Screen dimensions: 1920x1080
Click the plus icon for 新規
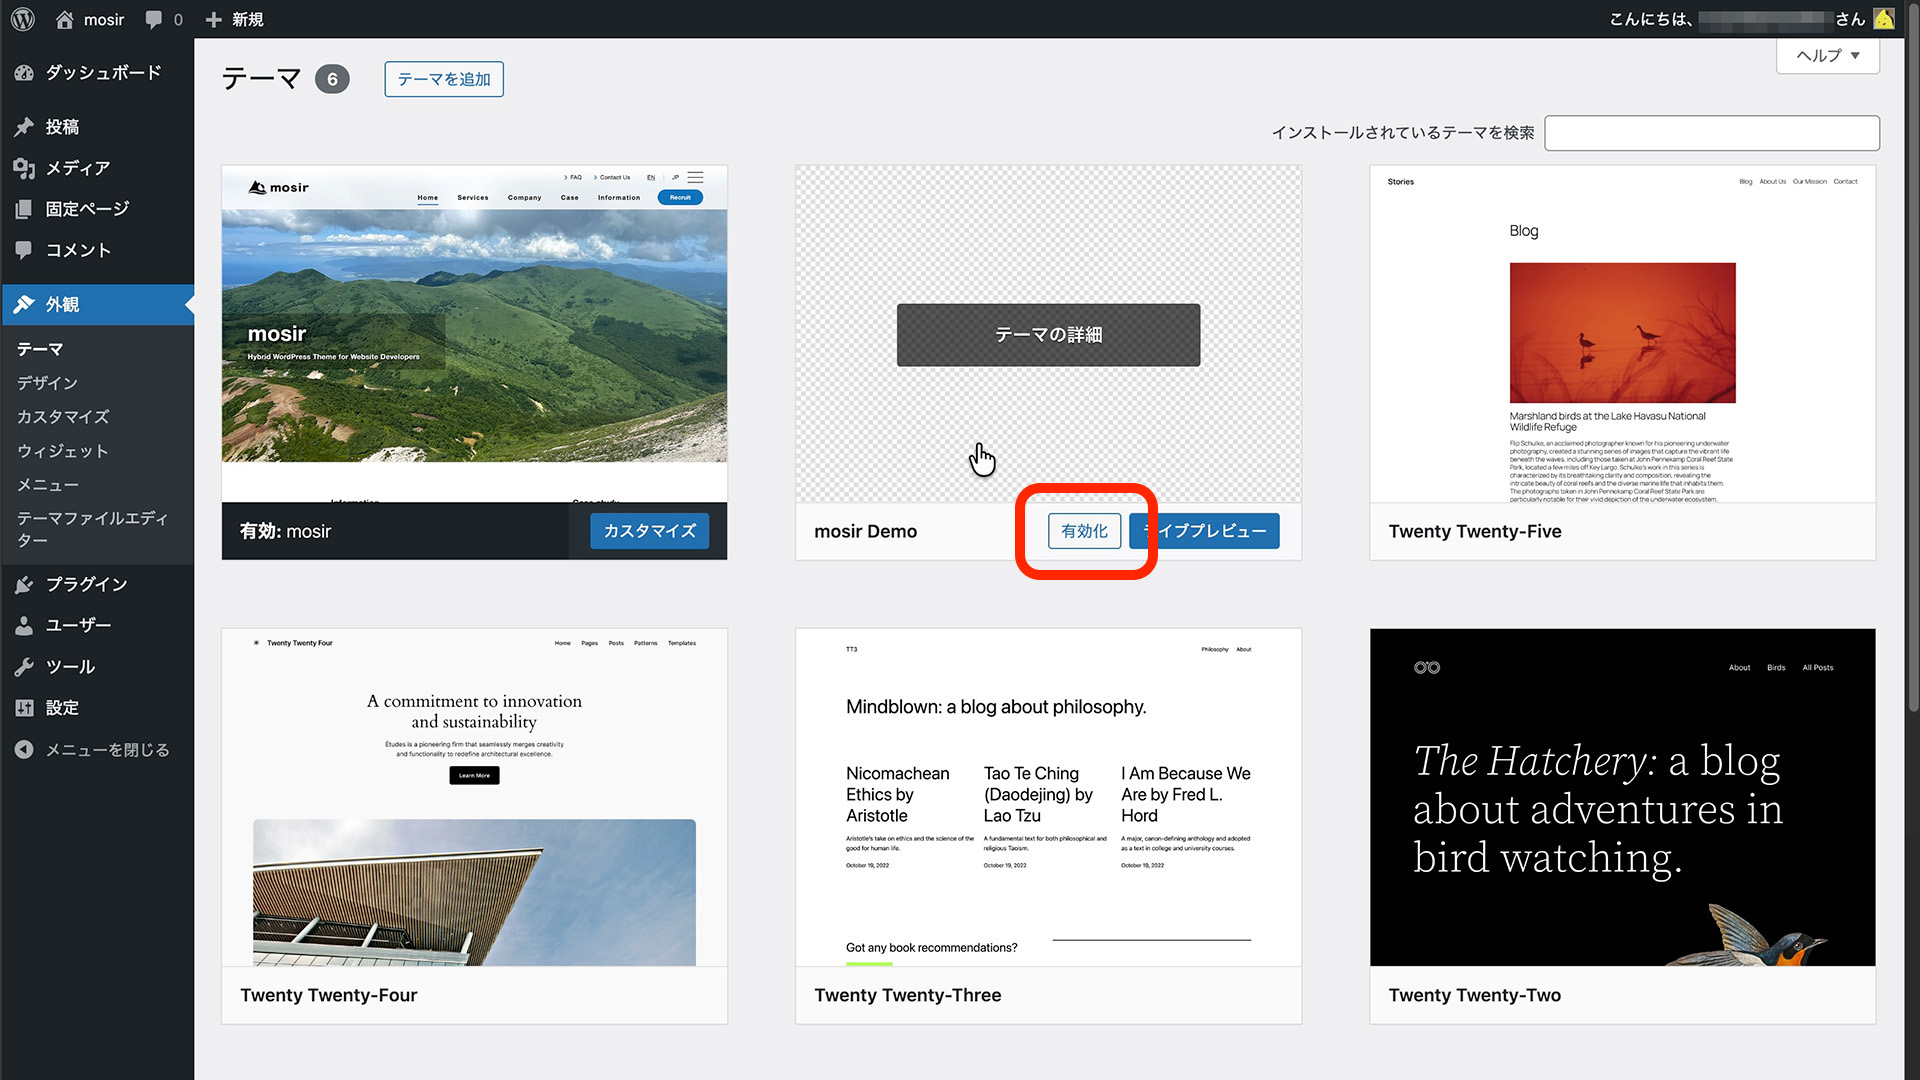click(x=213, y=19)
